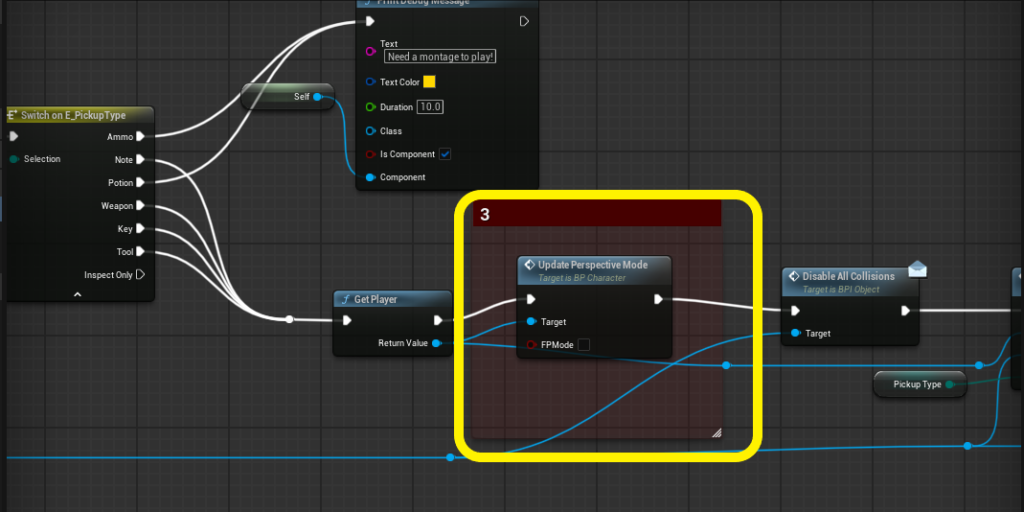This screenshot has width=1024, height=512.
Task: Click the Text input field on Print node
Action: 441,57
